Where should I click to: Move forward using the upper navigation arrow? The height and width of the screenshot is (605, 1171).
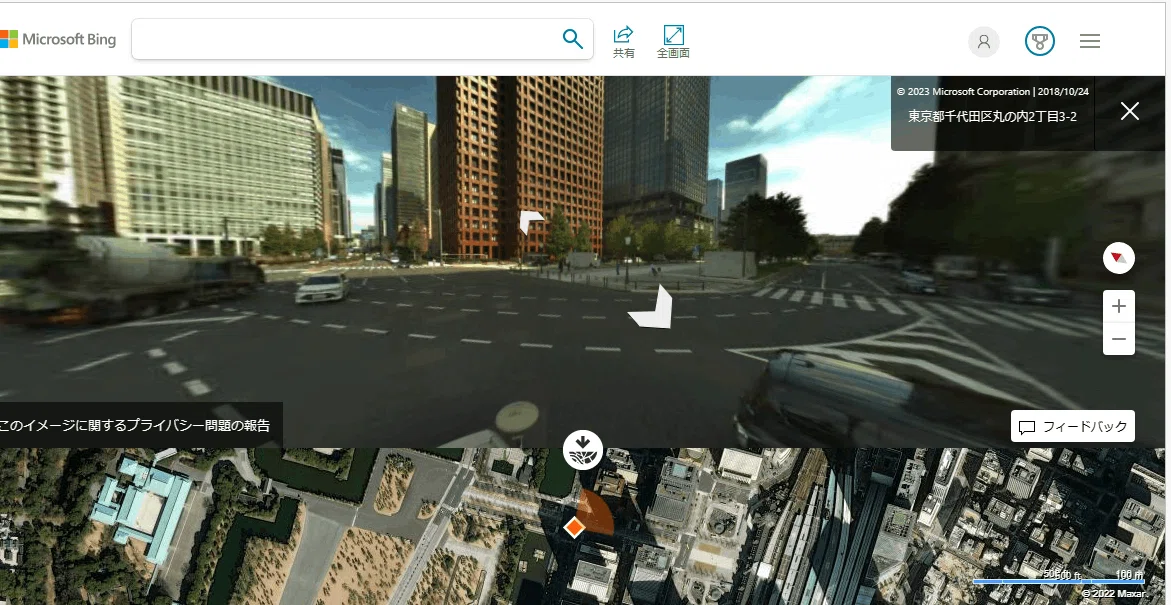click(x=529, y=222)
